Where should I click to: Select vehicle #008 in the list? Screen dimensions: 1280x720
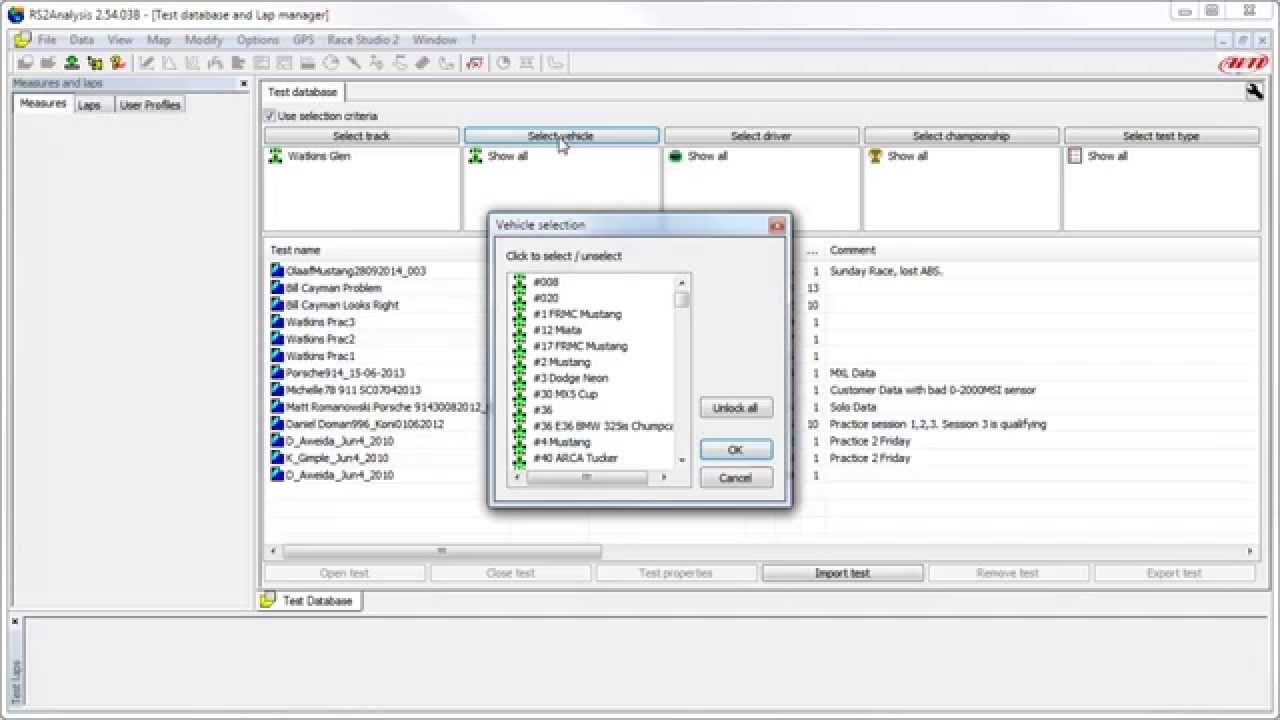coord(546,282)
